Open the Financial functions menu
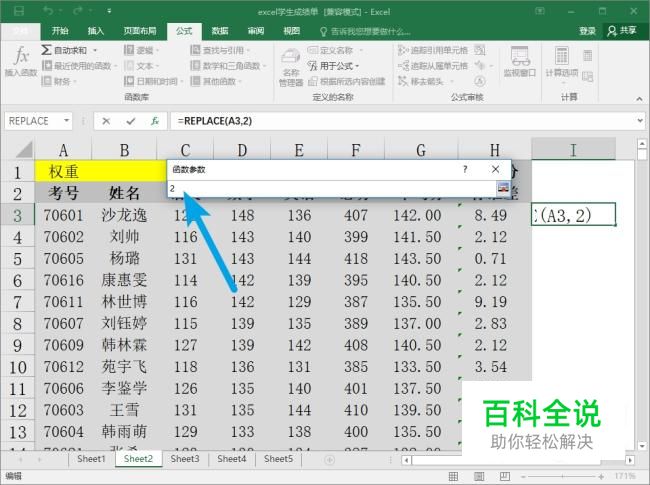Screen dimensions: 650x485 click(59, 81)
